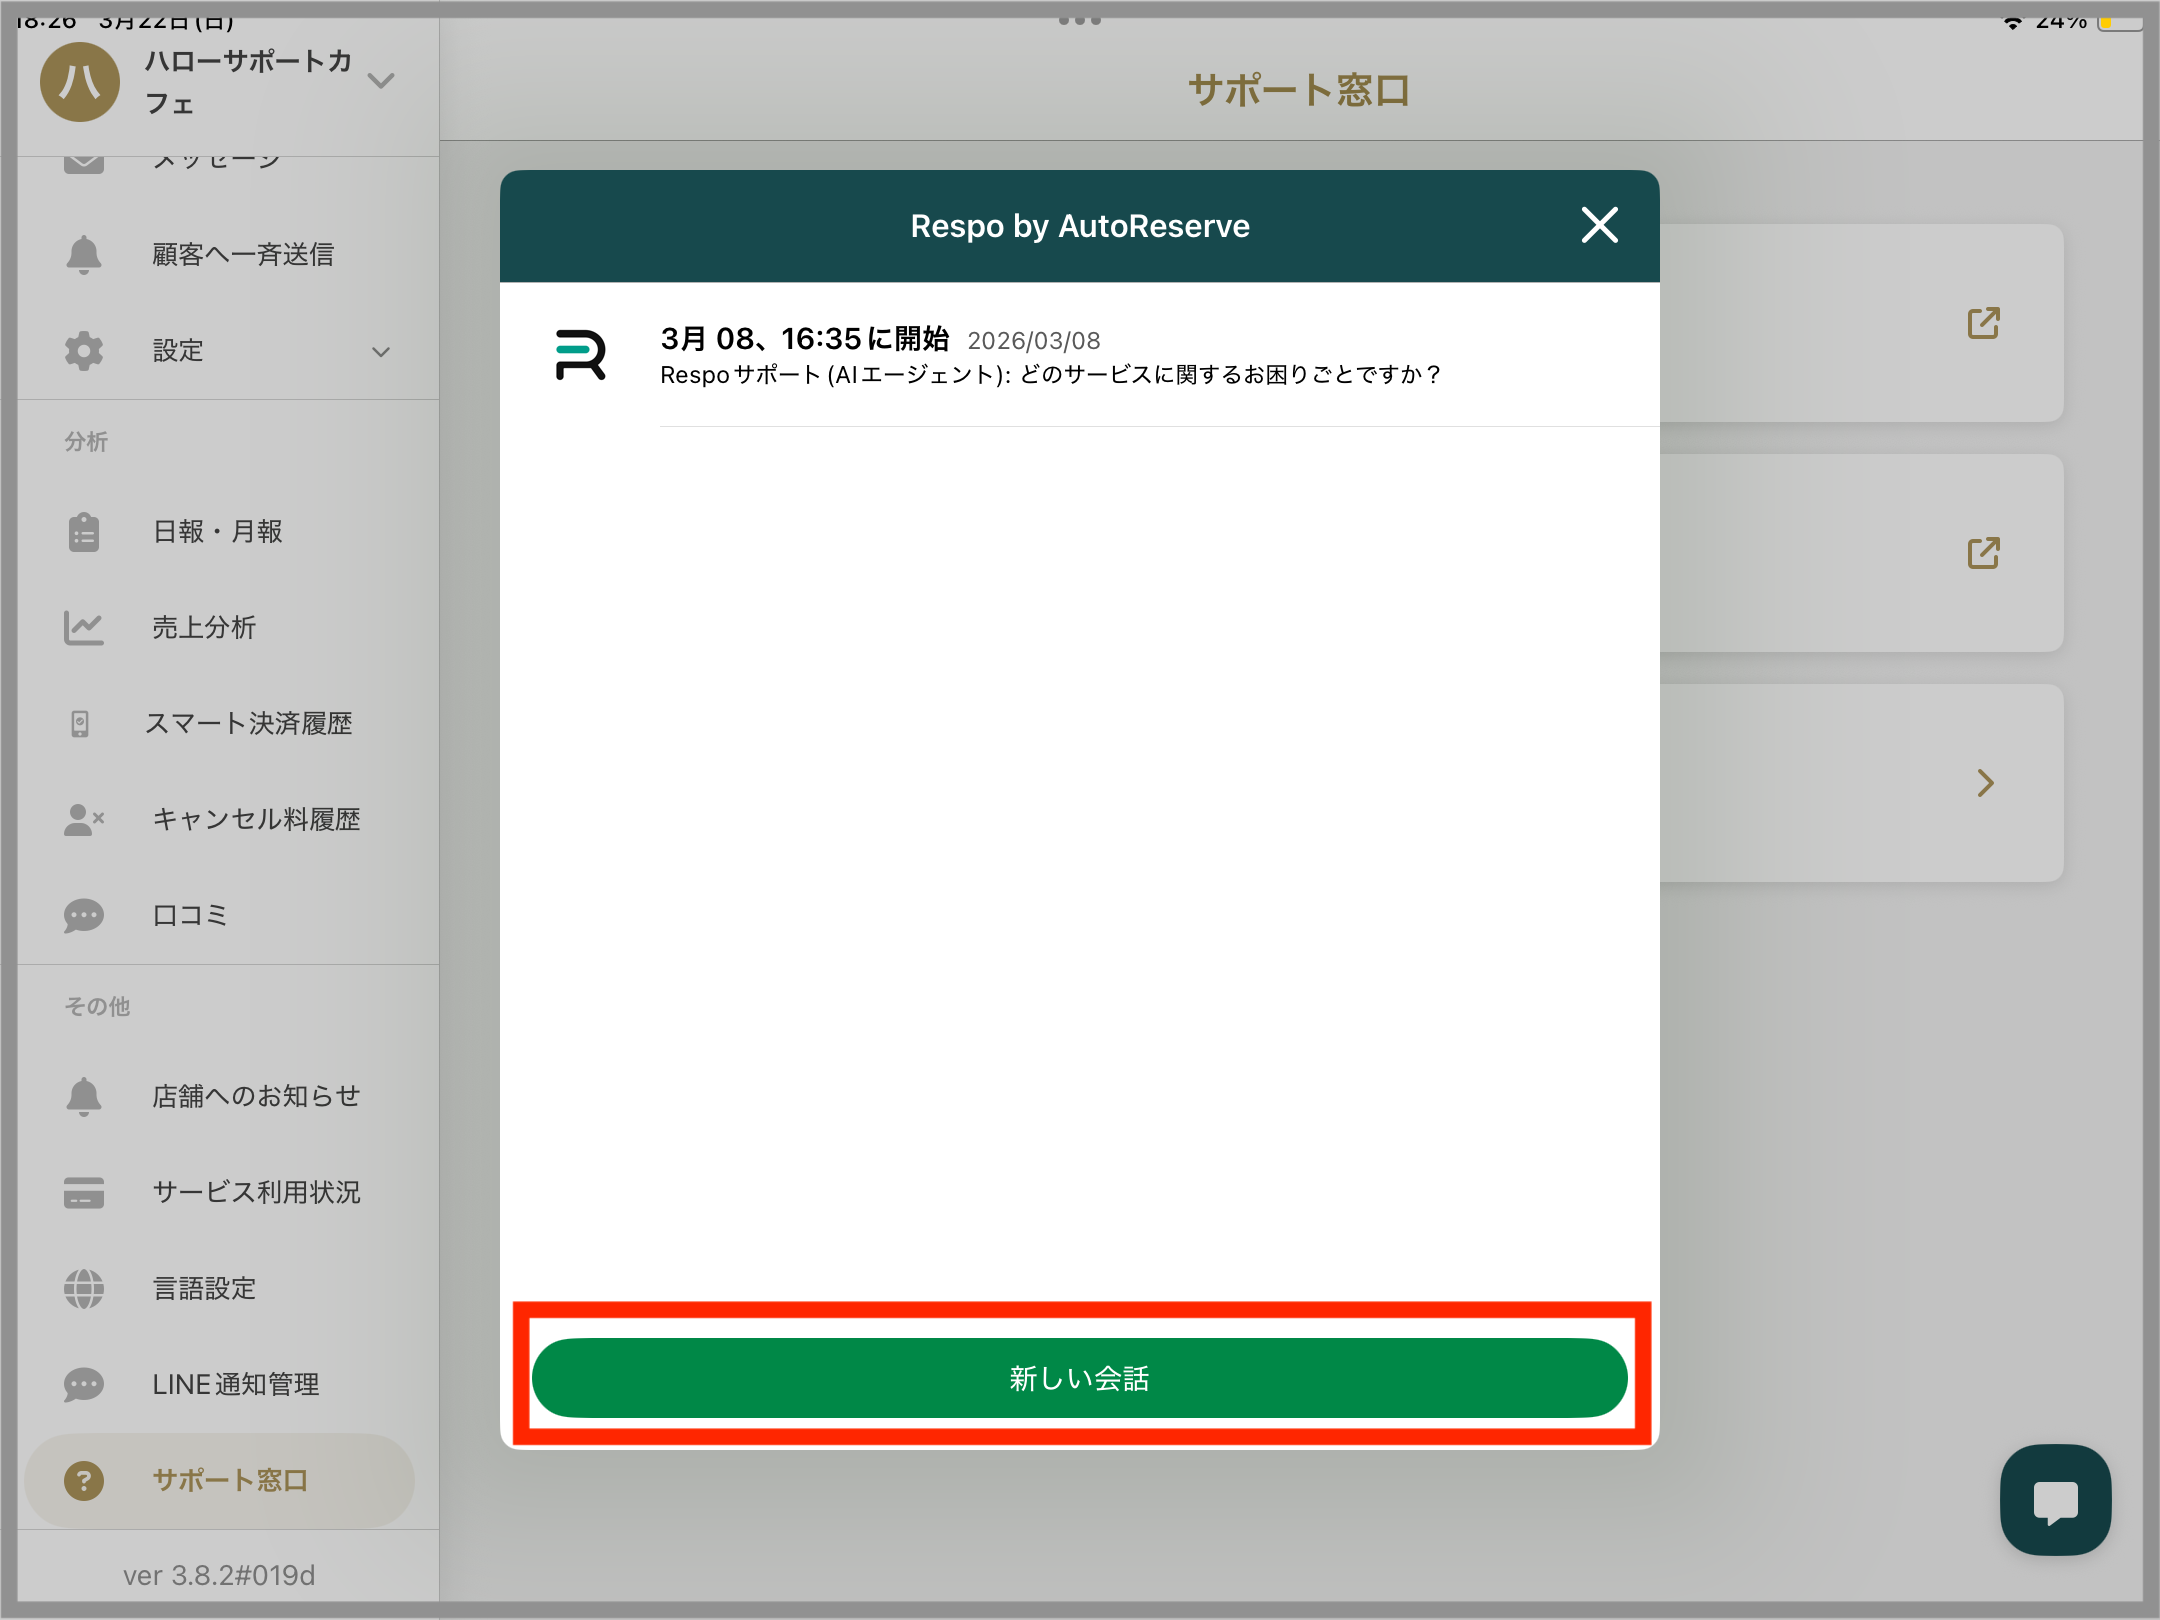Open the store switcher dropdown chevron
Image resolution: width=2160 pixels, height=1620 pixels.
(381, 81)
